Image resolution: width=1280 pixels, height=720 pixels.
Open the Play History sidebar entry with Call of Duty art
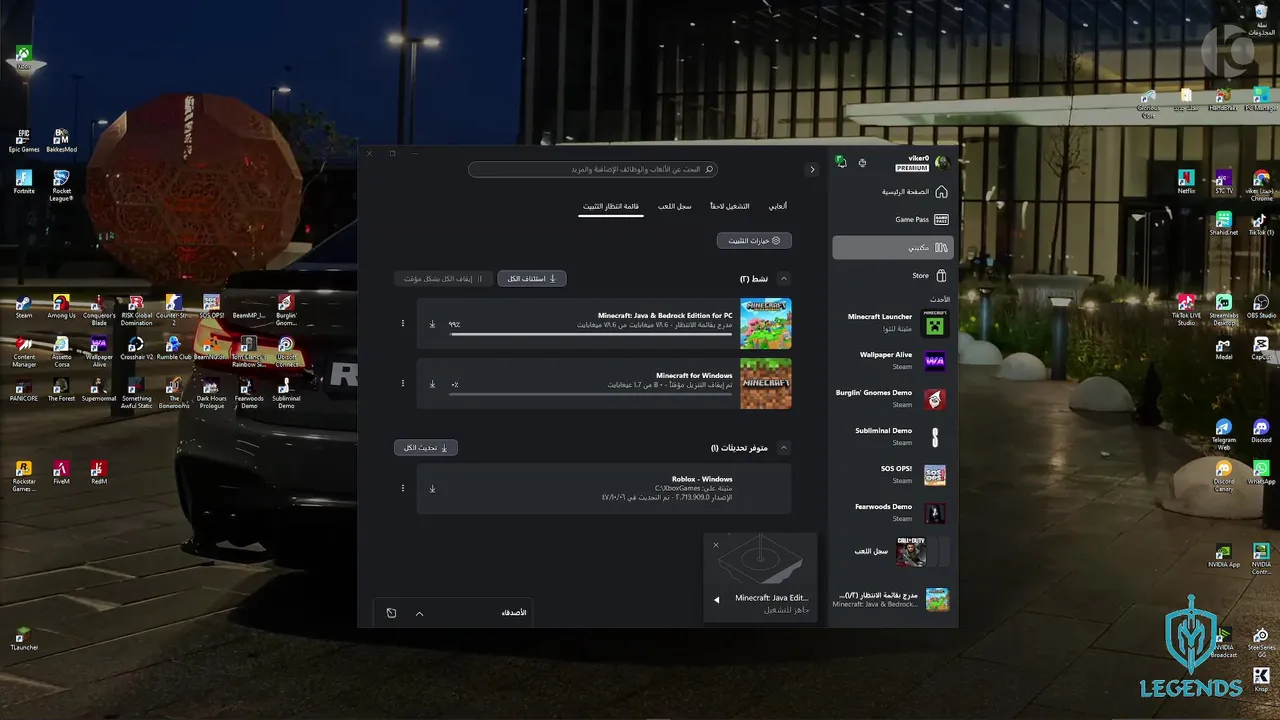892,551
